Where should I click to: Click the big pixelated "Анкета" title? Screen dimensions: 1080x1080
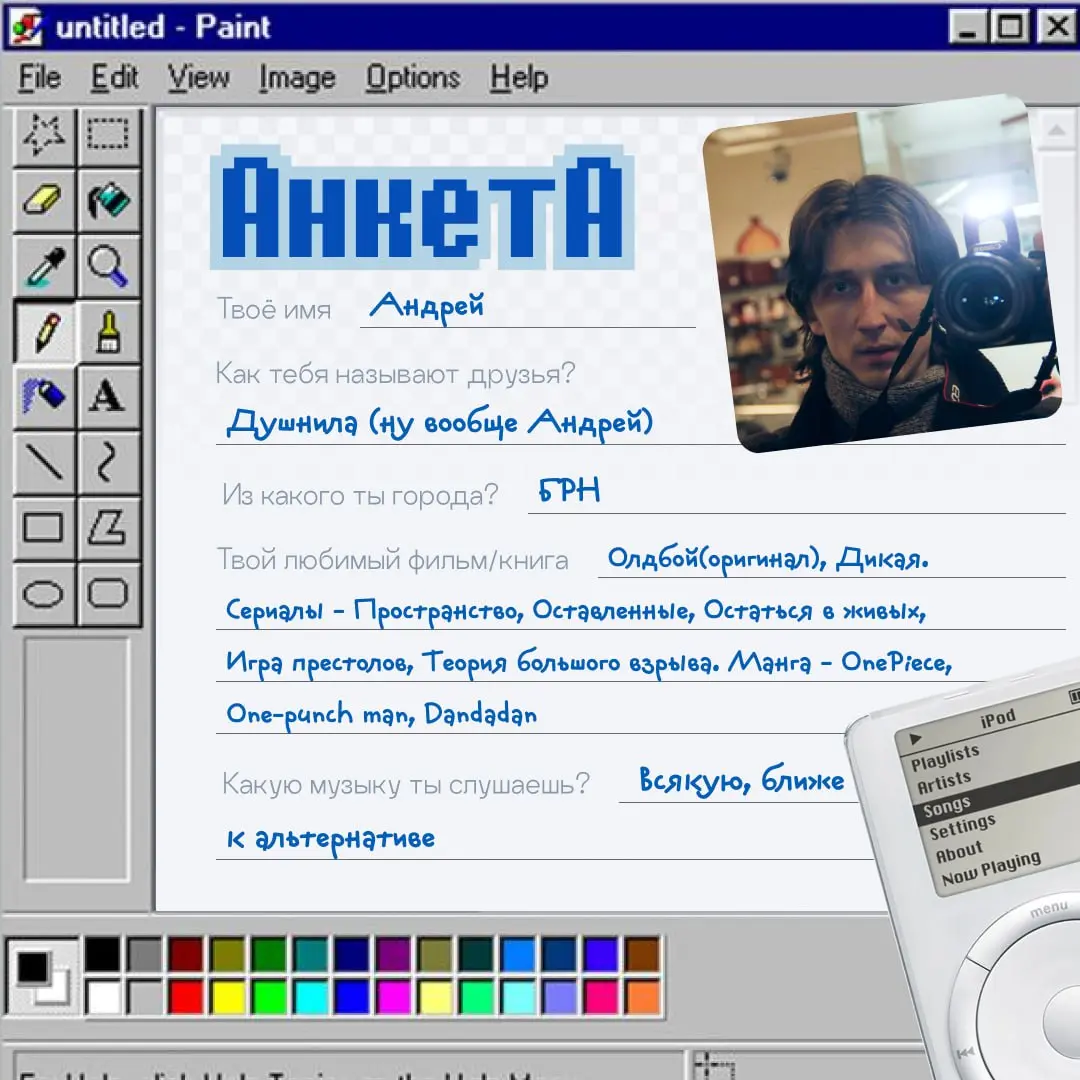(x=422, y=207)
